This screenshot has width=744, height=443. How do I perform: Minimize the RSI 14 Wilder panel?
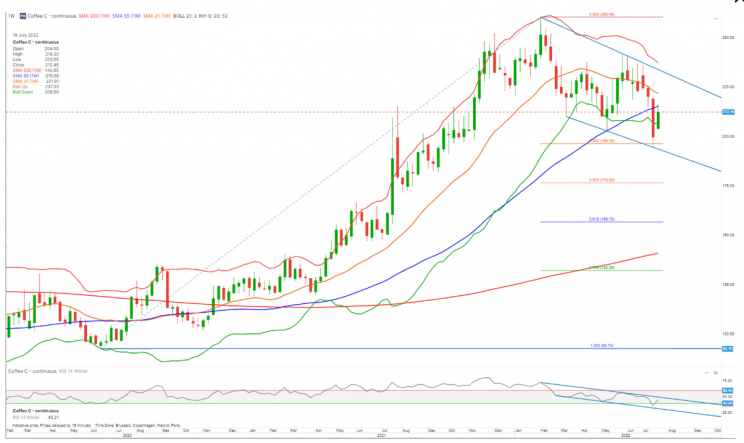[x=707, y=373]
